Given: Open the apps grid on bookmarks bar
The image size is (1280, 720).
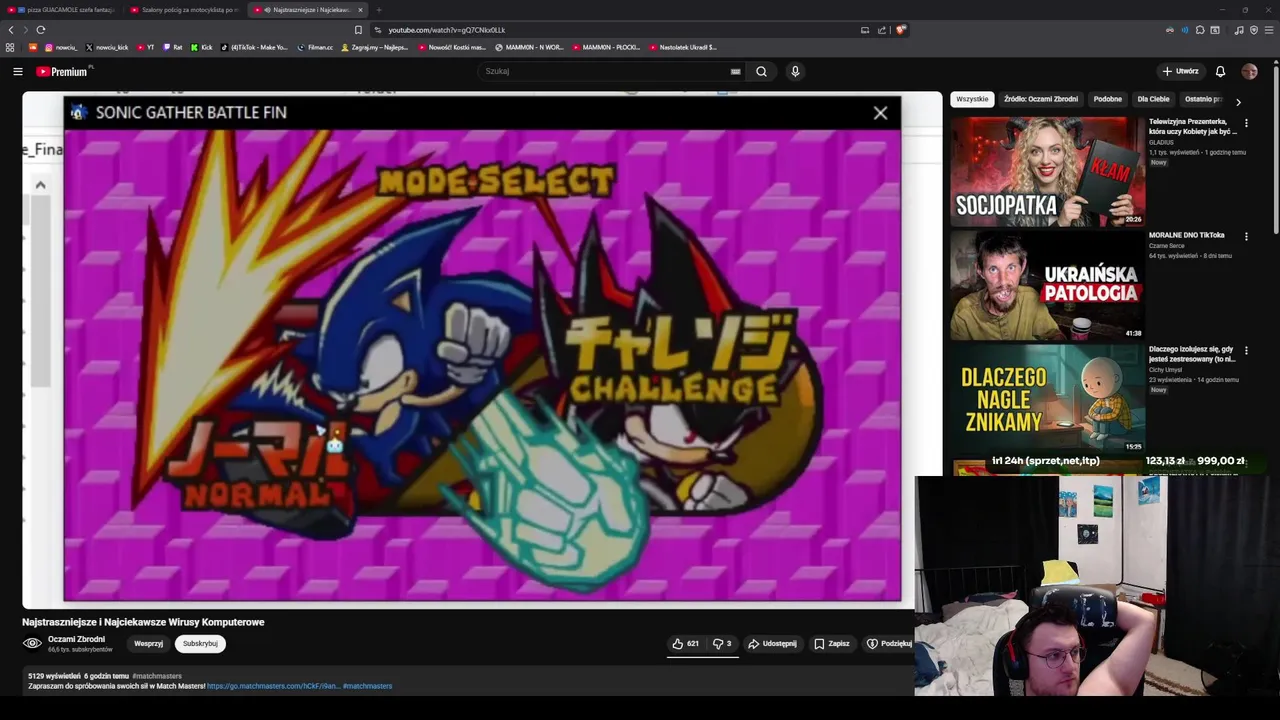Looking at the screenshot, I should pos(10,47).
